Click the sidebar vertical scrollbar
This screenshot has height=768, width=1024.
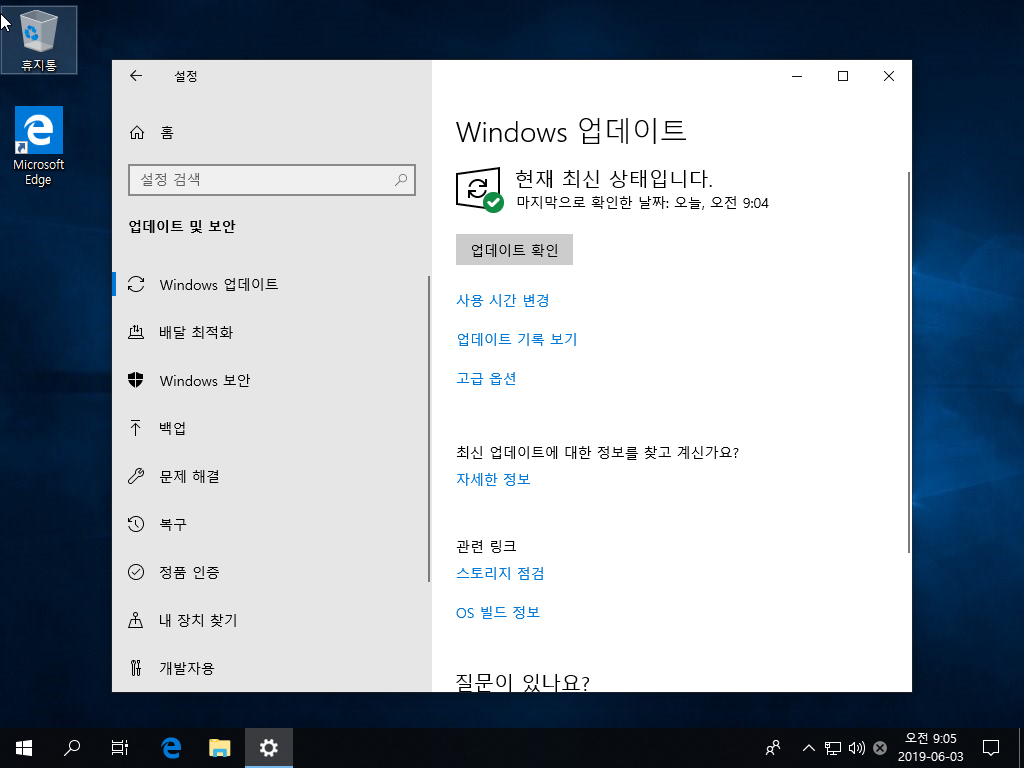(x=429, y=428)
